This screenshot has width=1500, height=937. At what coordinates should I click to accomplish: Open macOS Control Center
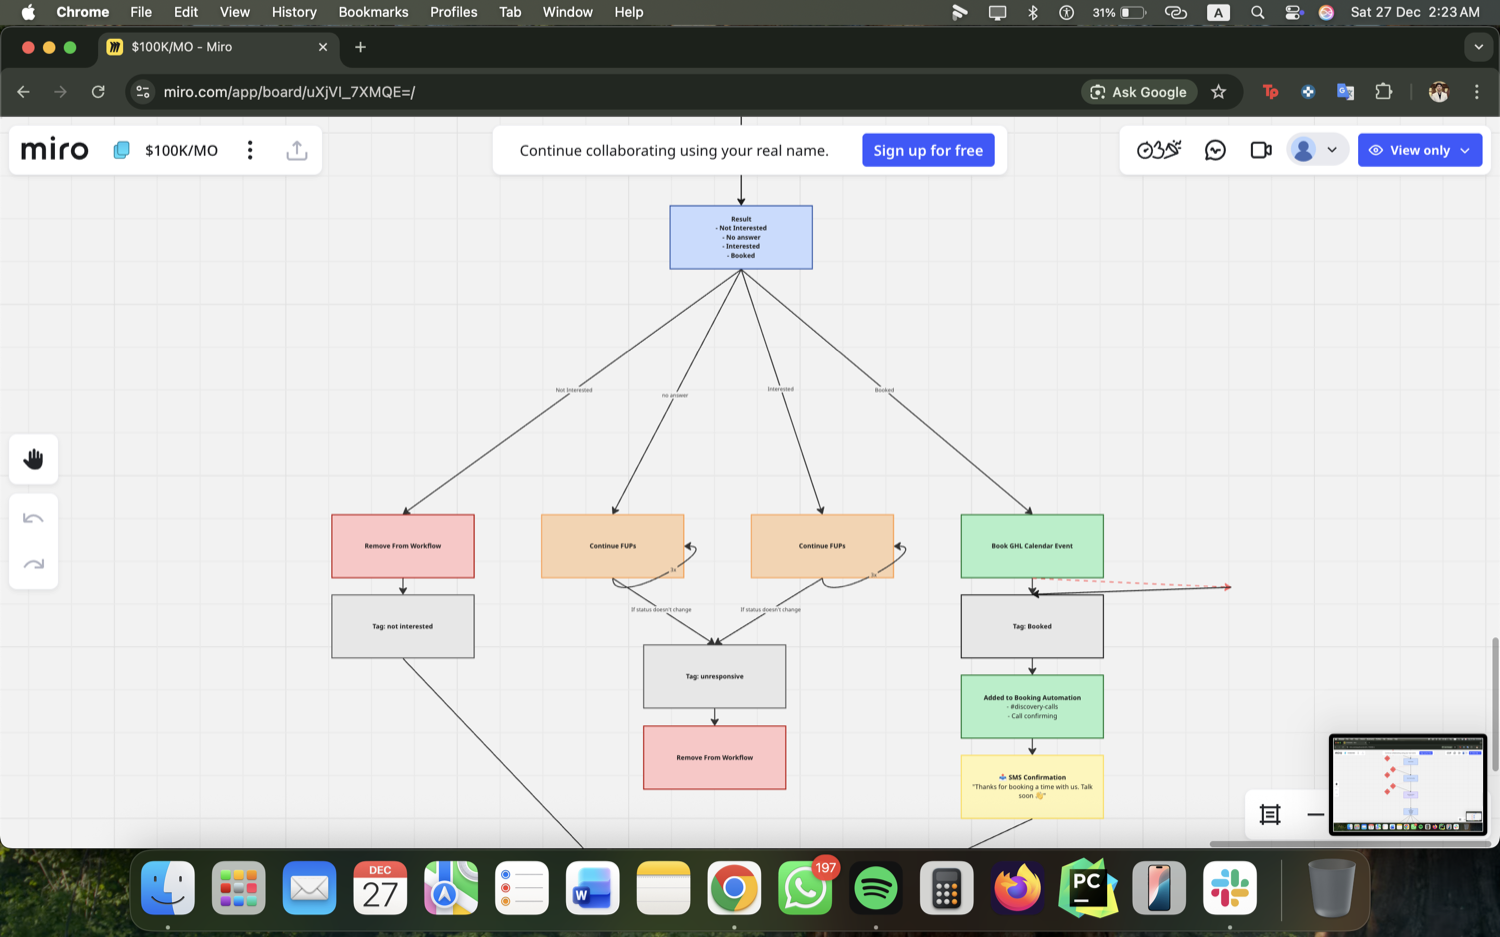[x=1293, y=12]
